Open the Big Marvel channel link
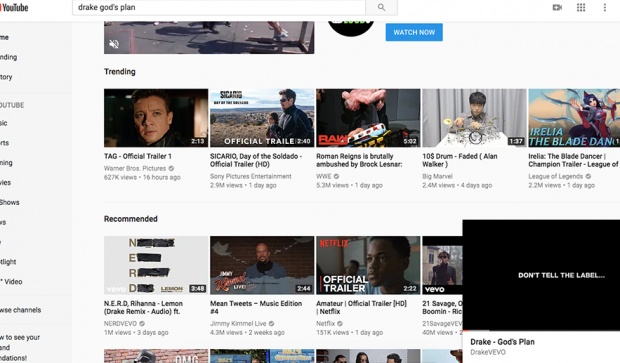 [437, 176]
